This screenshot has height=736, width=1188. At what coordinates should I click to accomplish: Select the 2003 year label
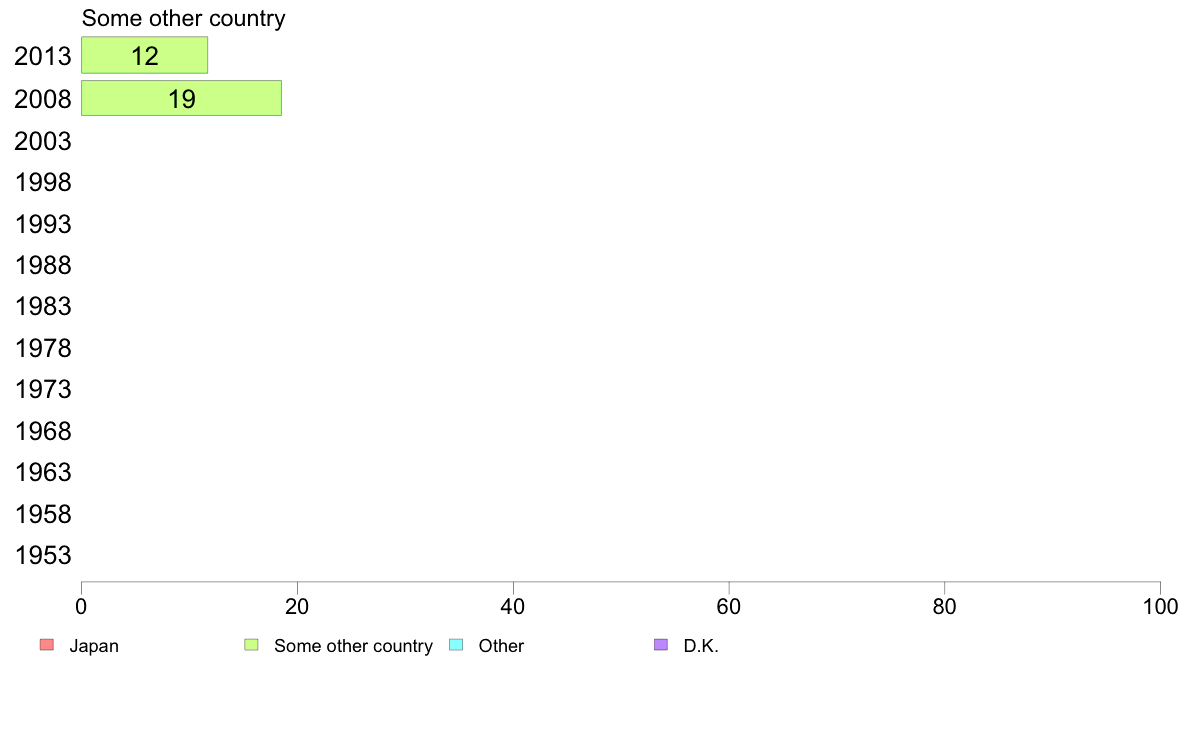coord(43,141)
